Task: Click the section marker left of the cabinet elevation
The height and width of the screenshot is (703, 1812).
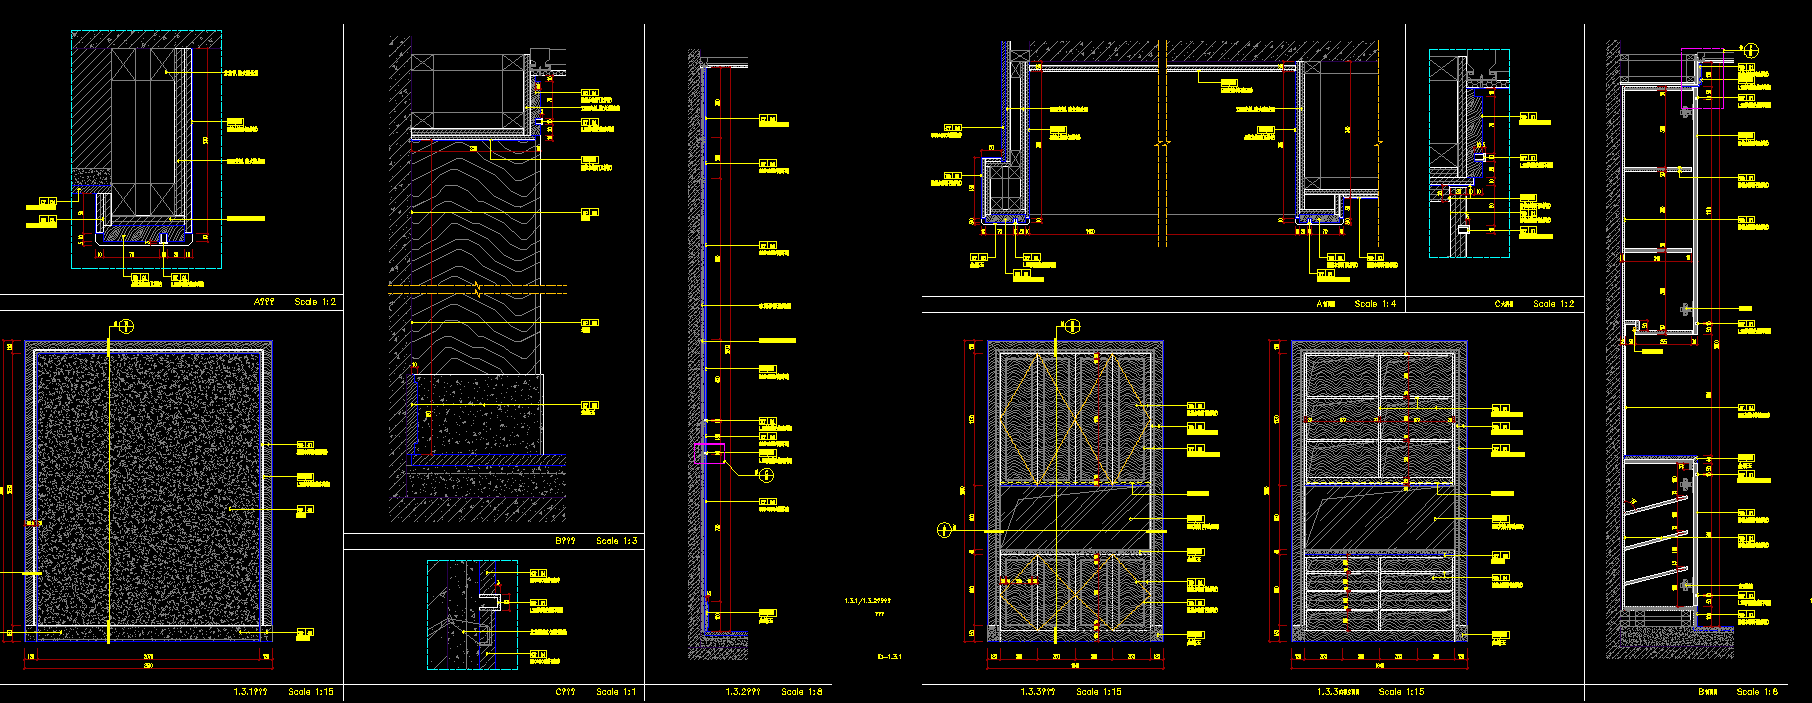Action: coord(945,530)
